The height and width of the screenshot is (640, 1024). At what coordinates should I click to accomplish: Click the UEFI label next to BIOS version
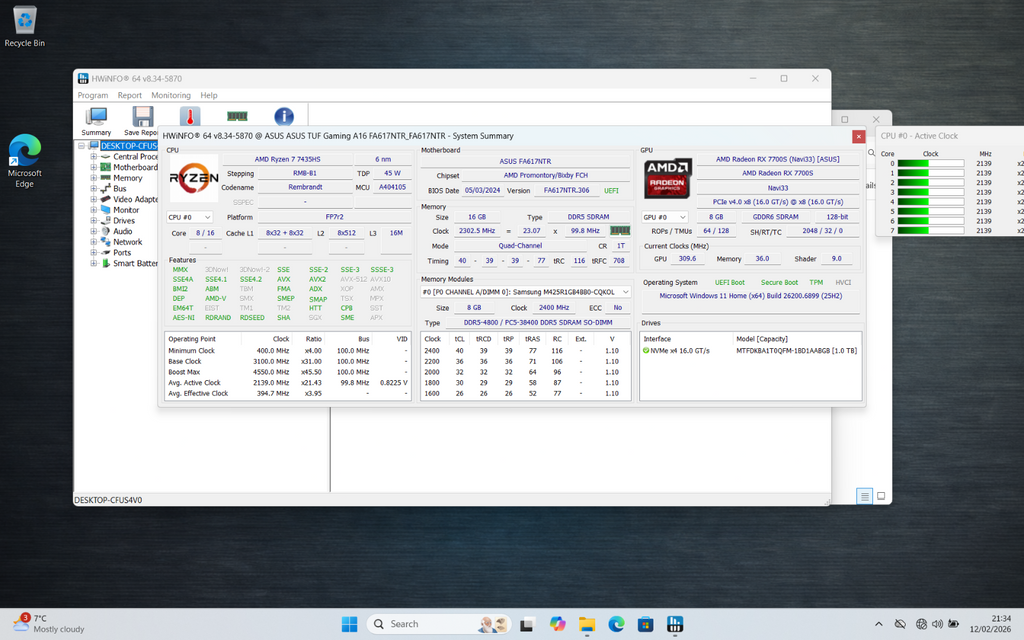(611, 190)
